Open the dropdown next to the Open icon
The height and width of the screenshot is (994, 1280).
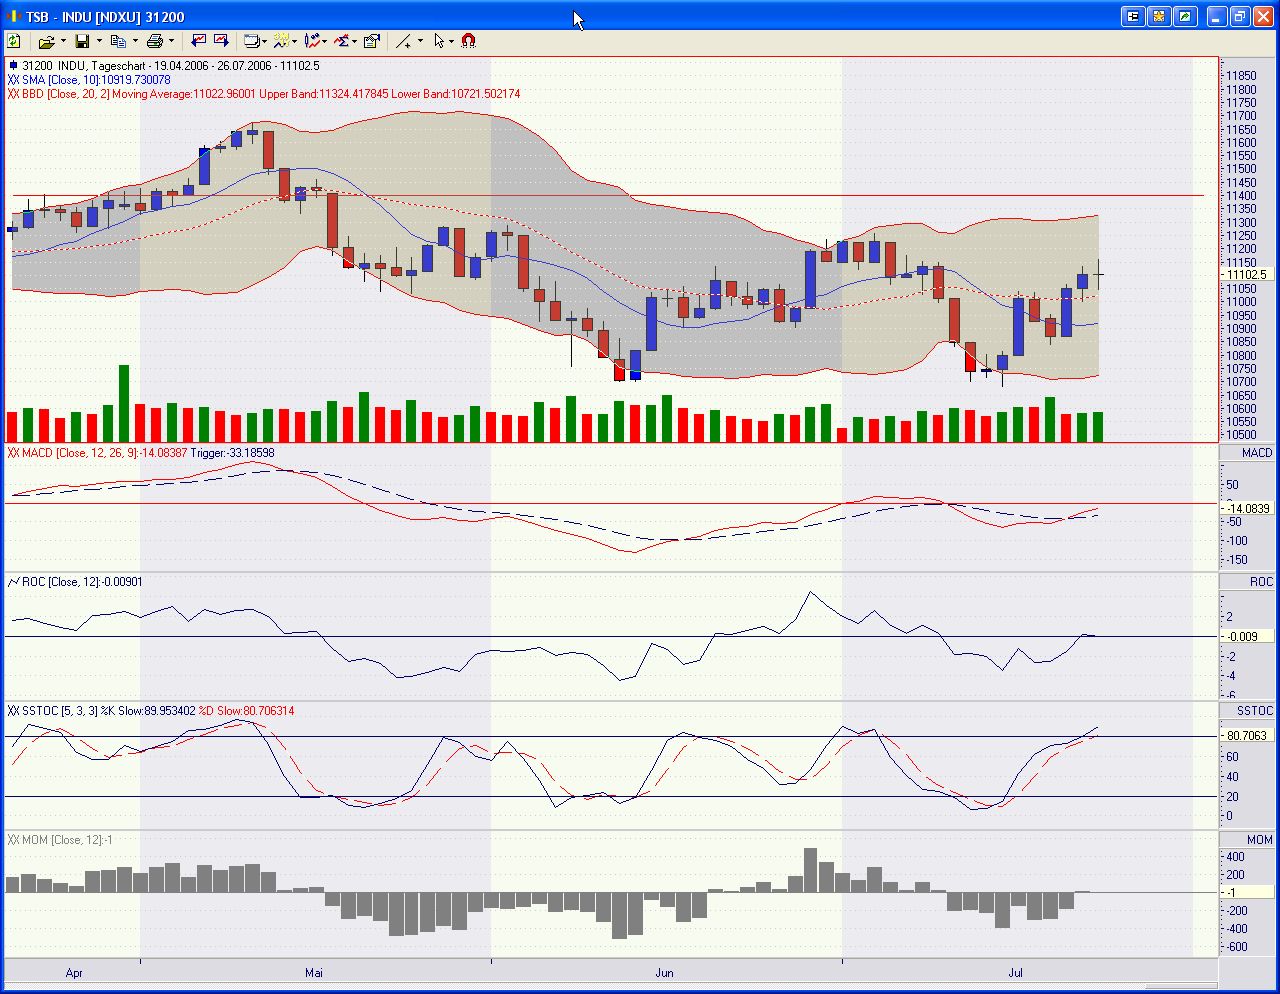(64, 41)
